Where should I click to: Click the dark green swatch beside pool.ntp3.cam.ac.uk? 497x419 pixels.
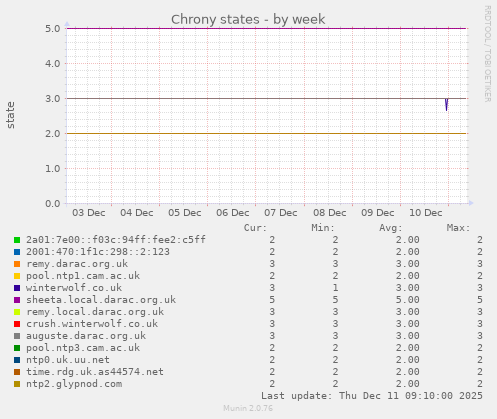pos(17,348)
